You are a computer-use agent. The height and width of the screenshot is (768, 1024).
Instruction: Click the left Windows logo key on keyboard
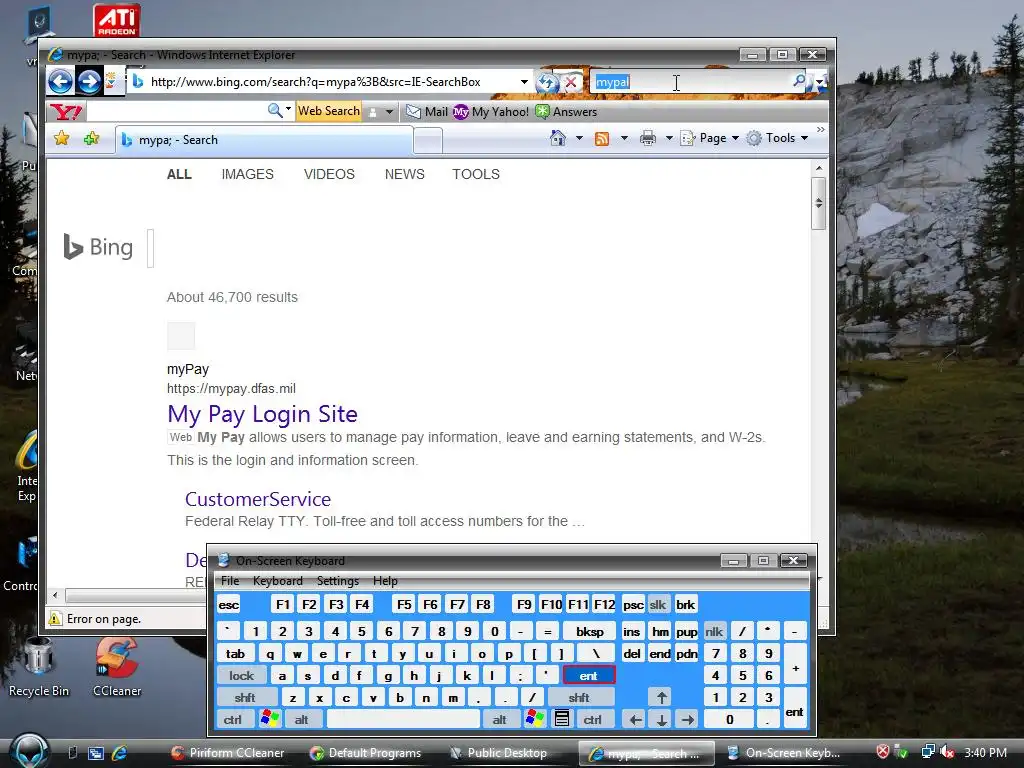click(270, 719)
